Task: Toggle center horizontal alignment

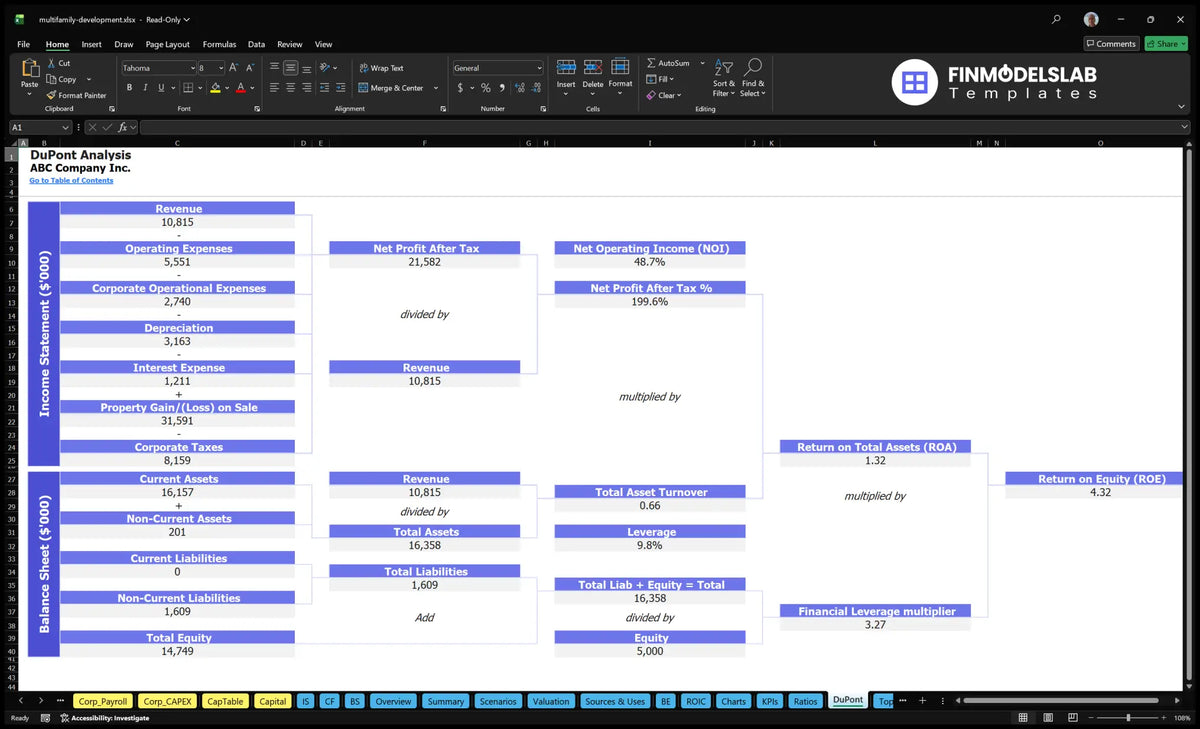Action: [x=290, y=88]
